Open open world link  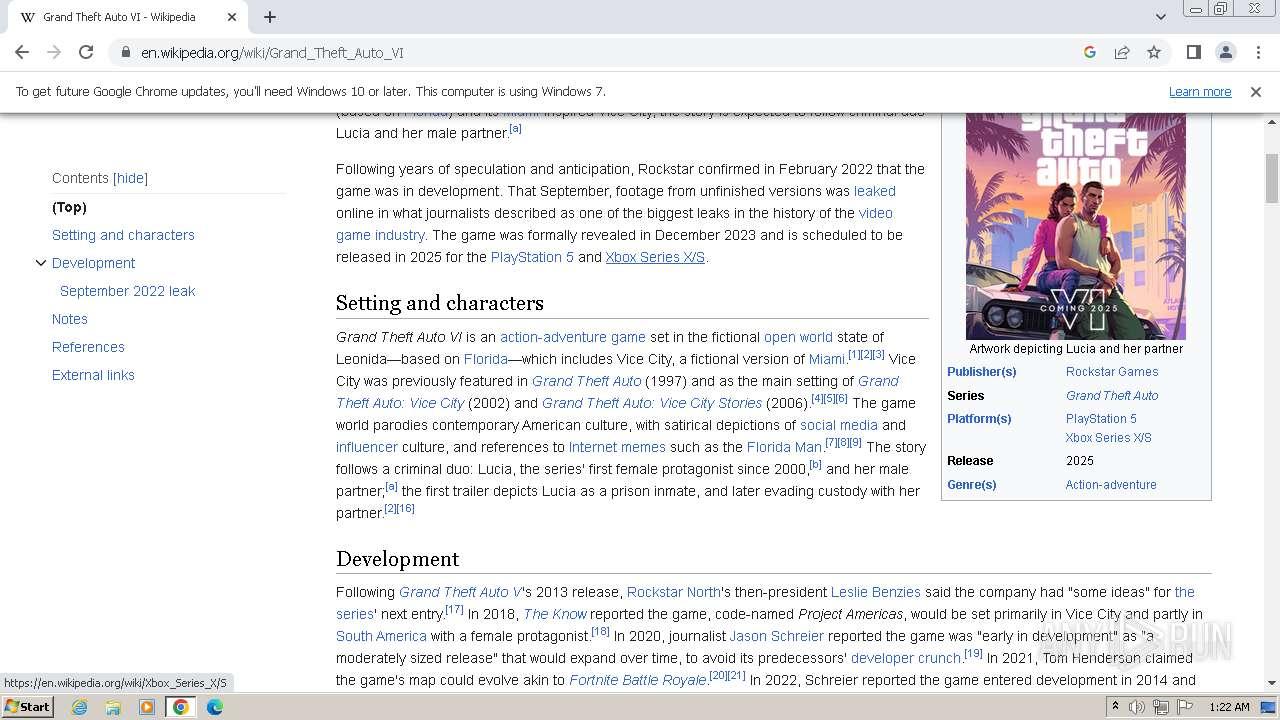pyautogui.click(x=798, y=337)
